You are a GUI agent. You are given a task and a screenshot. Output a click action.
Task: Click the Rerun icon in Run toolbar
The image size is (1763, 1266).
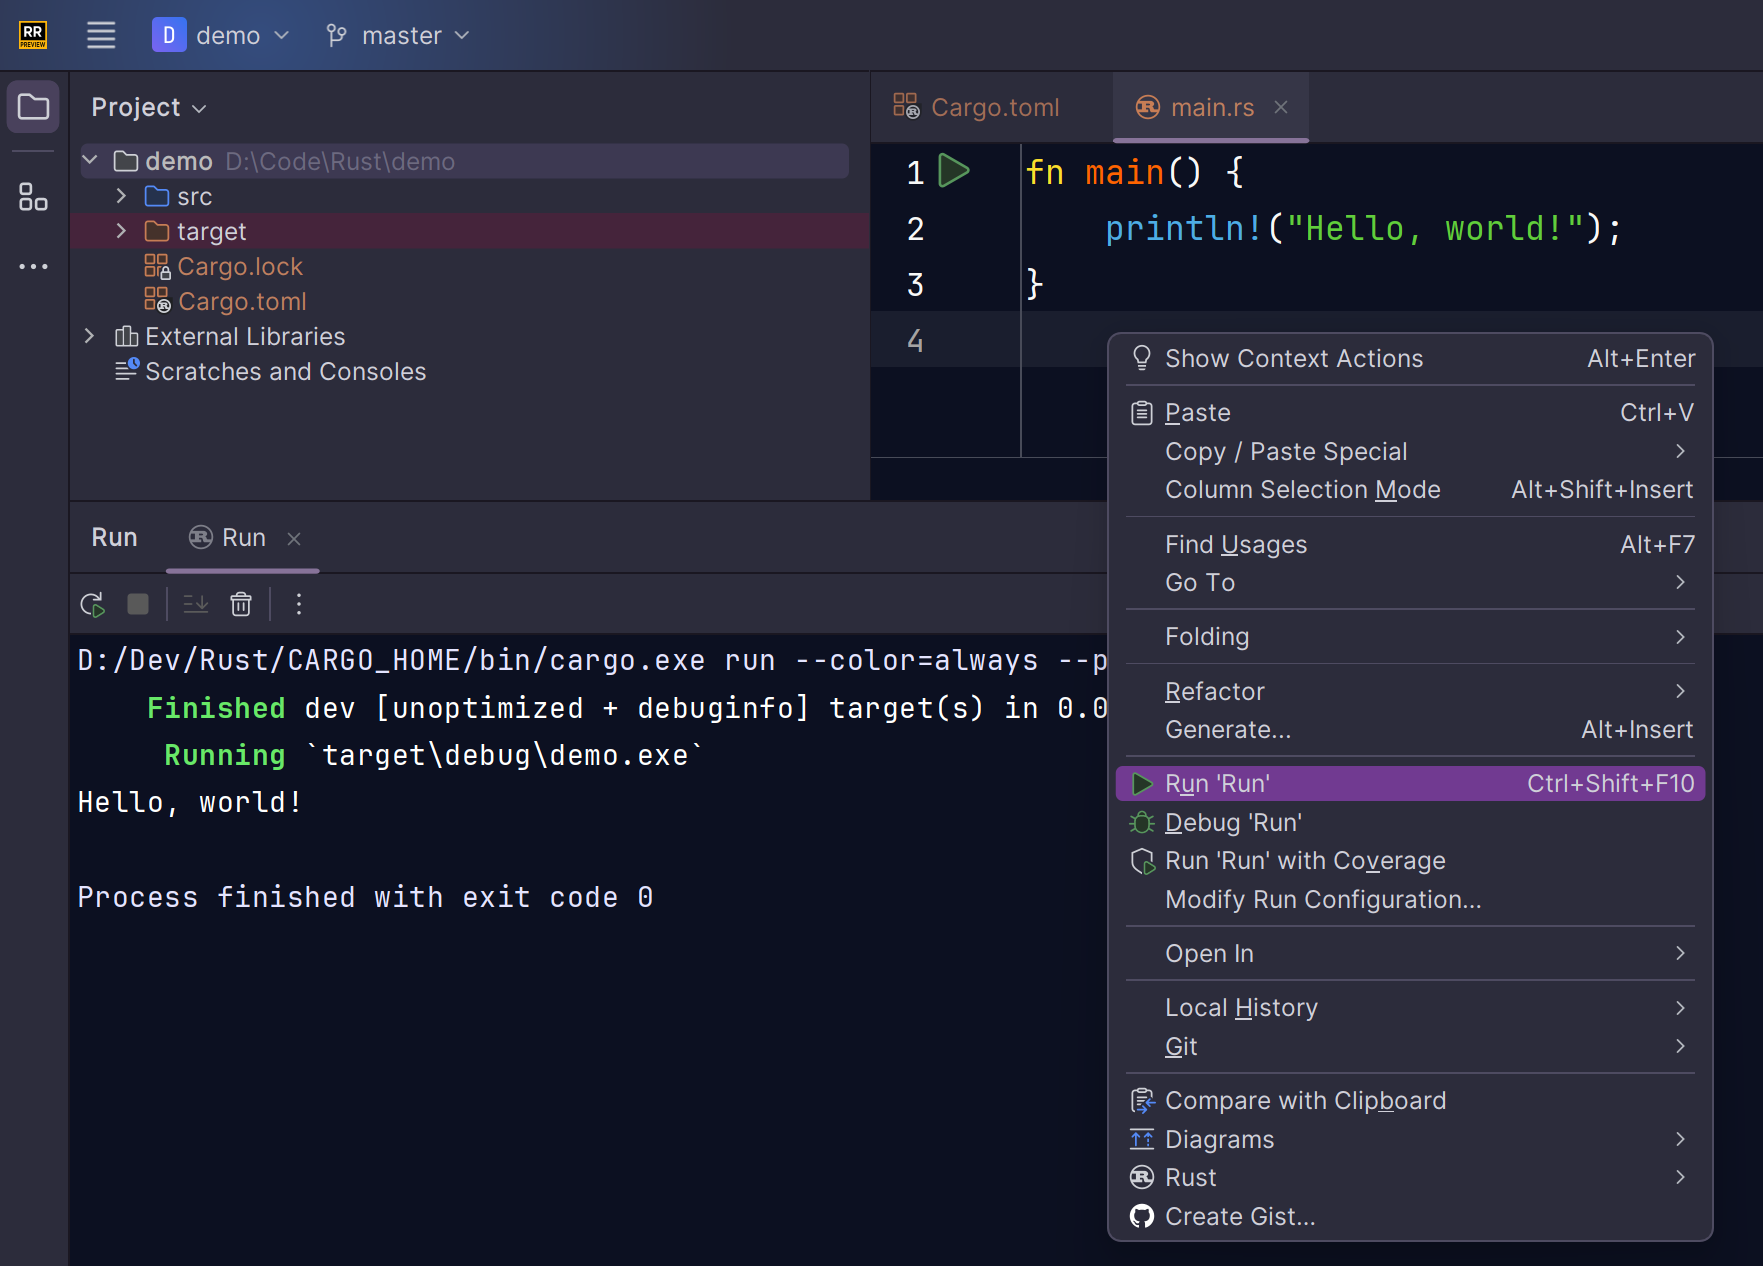click(x=92, y=604)
